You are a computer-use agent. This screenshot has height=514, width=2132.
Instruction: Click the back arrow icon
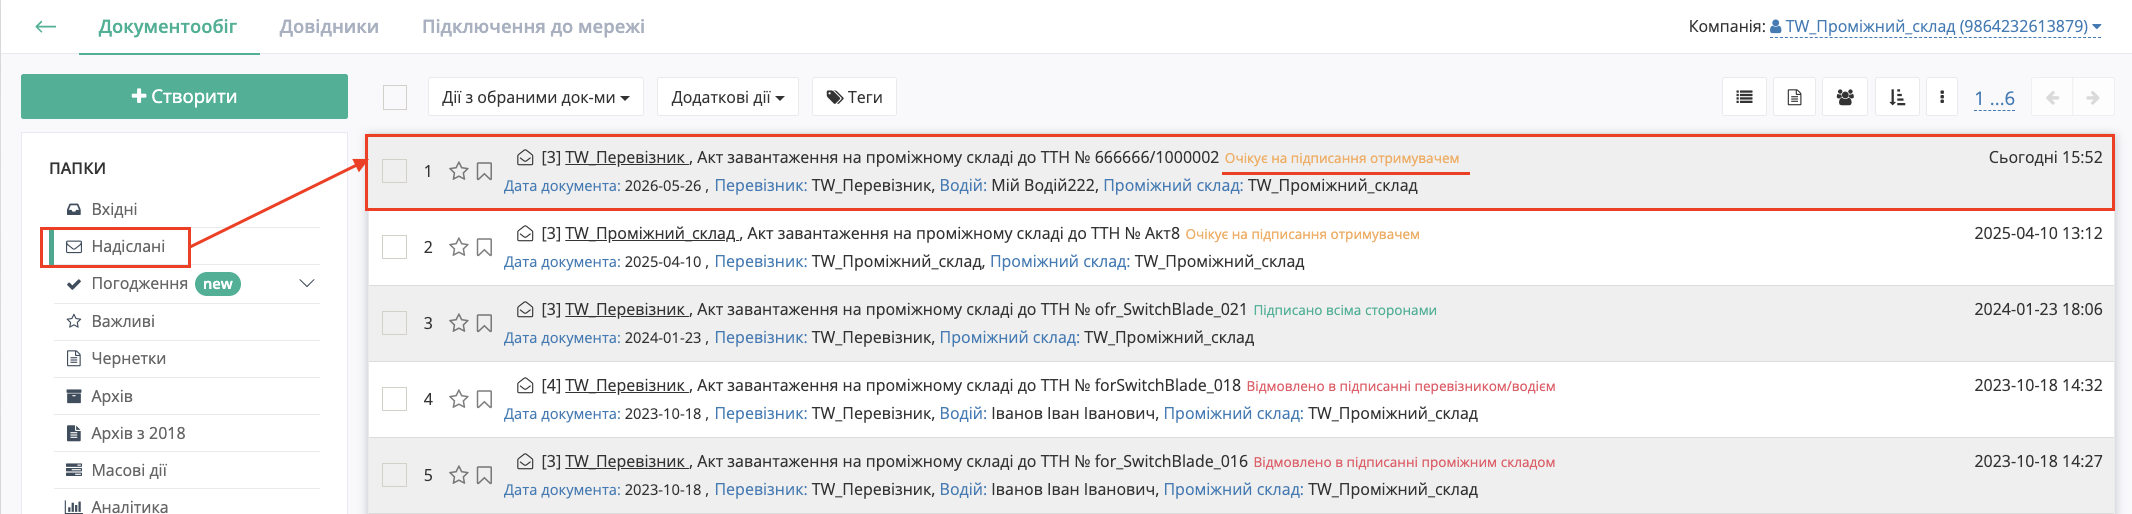click(45, 27)
